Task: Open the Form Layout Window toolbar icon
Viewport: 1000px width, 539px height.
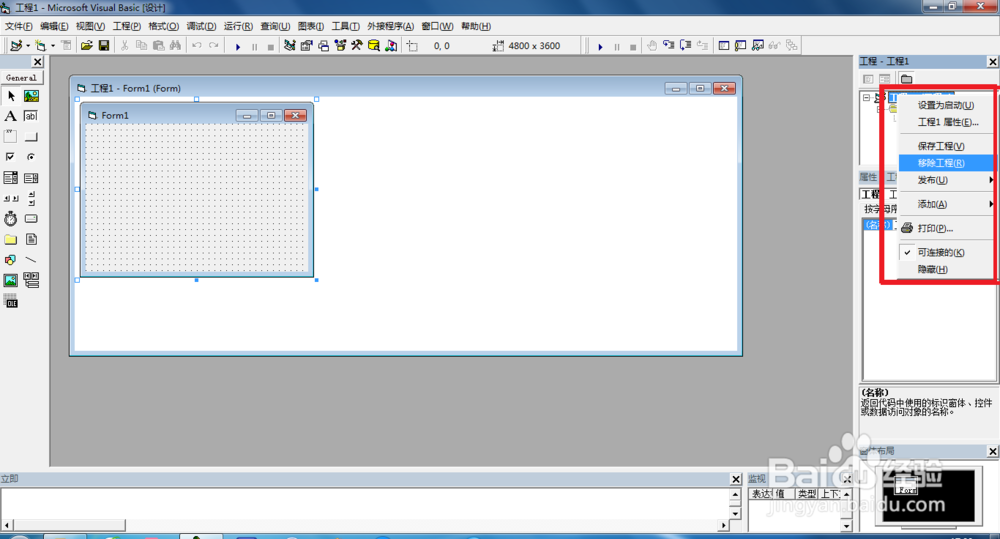Action: click(x=323, y=45)
